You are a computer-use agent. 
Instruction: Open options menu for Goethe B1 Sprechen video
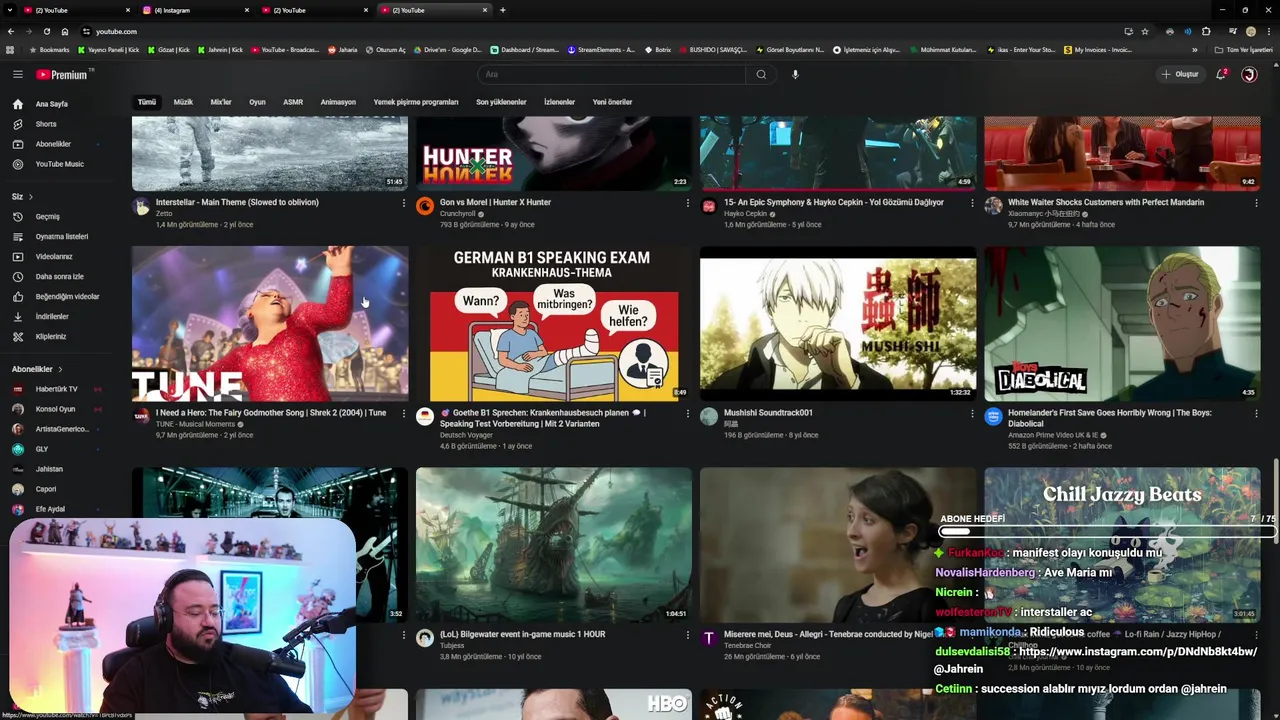click(x=688, y=414)
